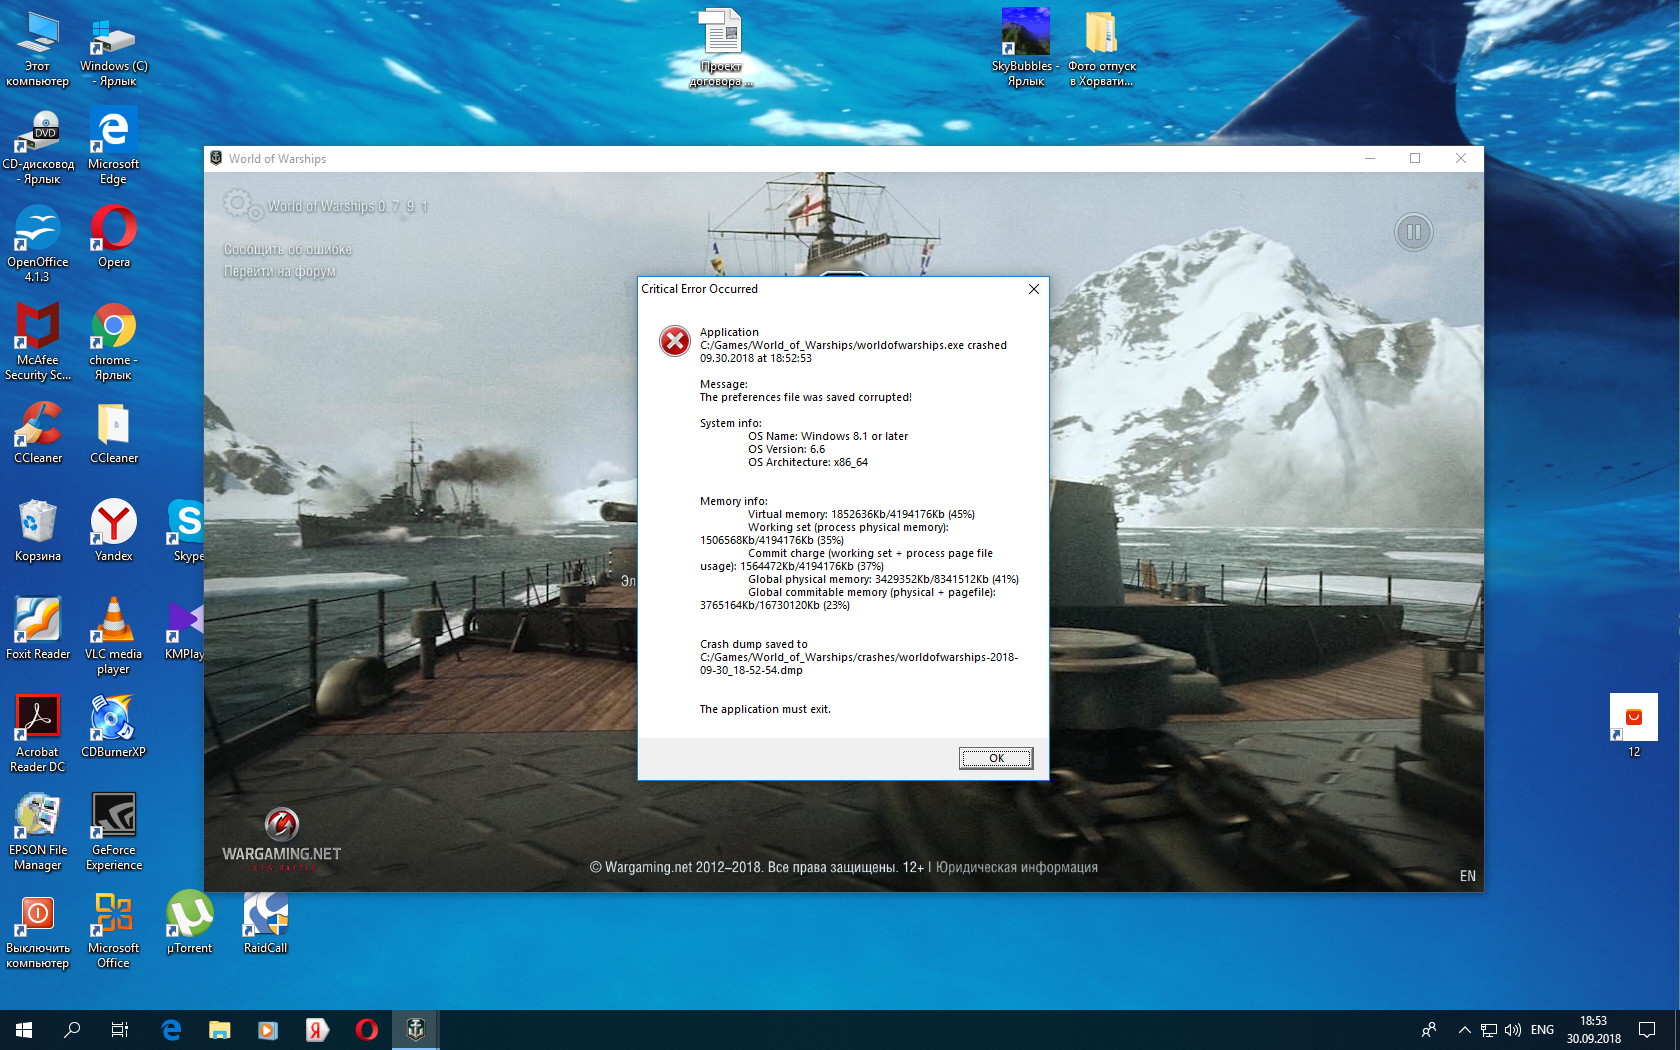Select the CD-дисковод shortcut icon
This screenshot has width=1680, height=1050.
click(x=38, y=147)
